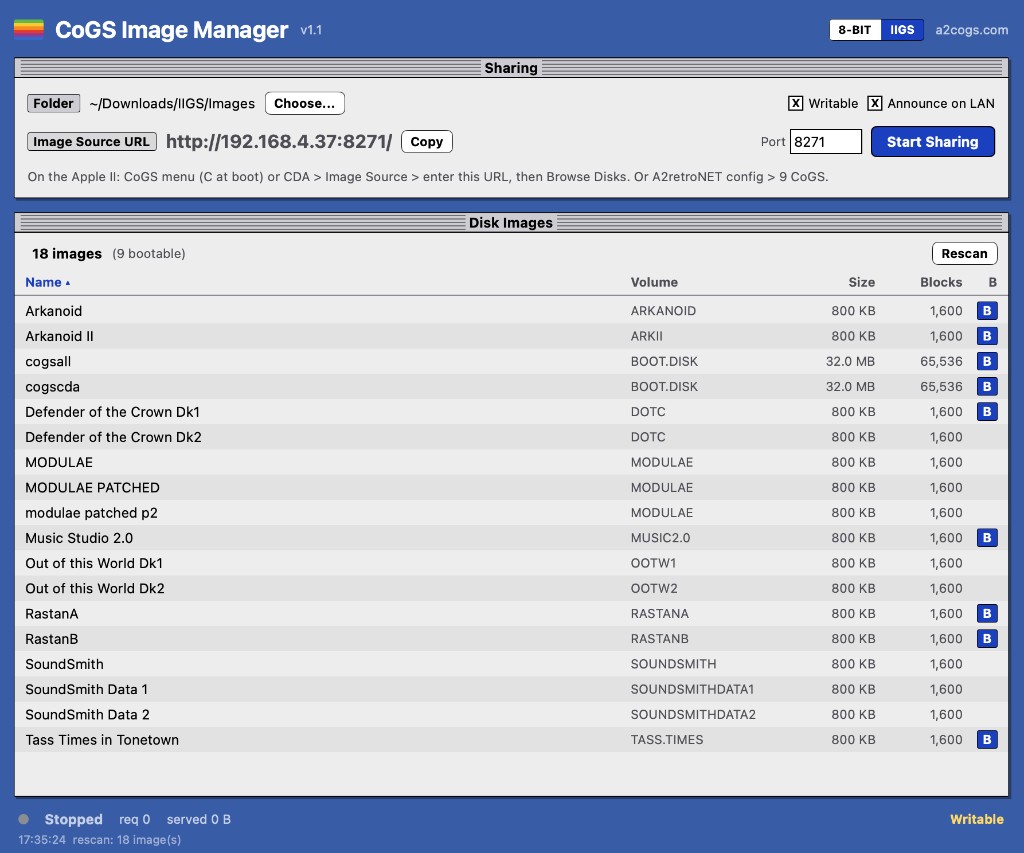Click the Sharing panel title bar
This screenshot has height=853, width=1024.
[511, 68]
